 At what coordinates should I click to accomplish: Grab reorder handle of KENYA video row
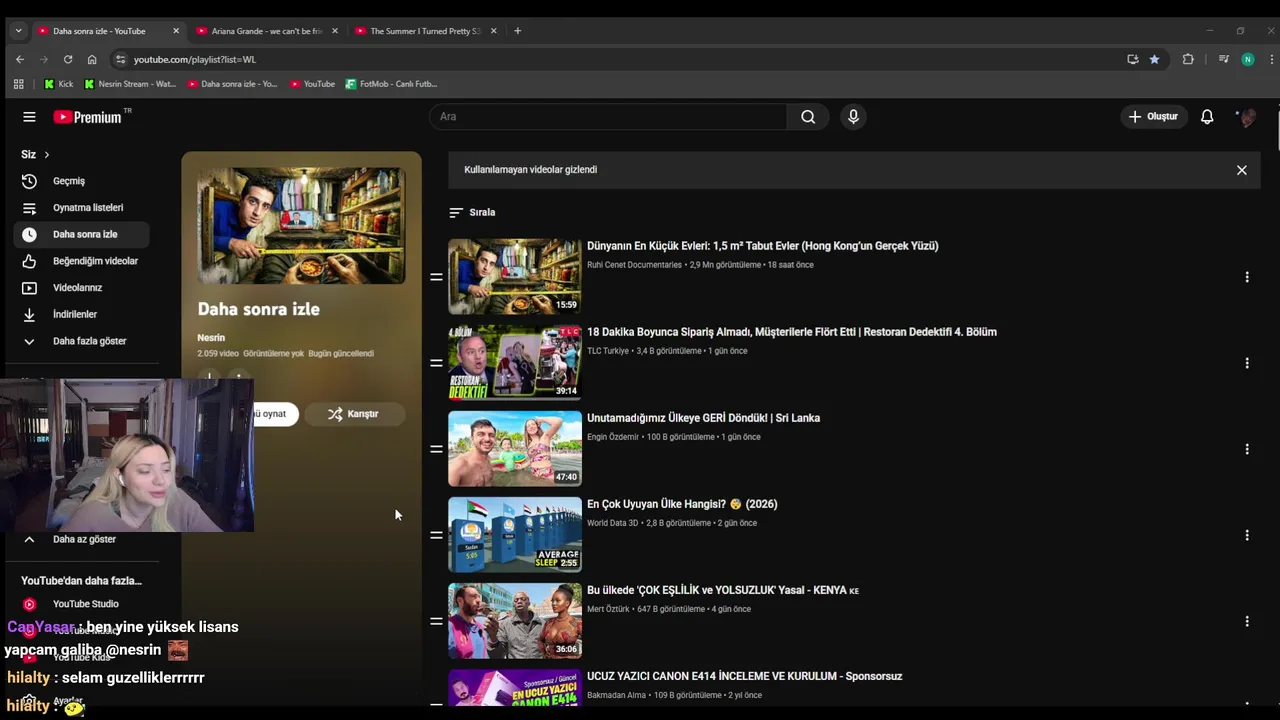tap(436, 621)
